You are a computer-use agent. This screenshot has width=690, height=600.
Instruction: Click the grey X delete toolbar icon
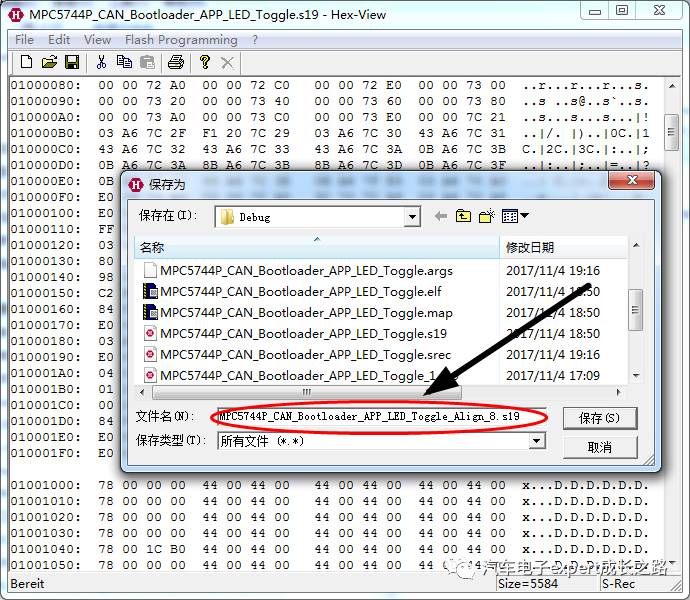point(227,63)
